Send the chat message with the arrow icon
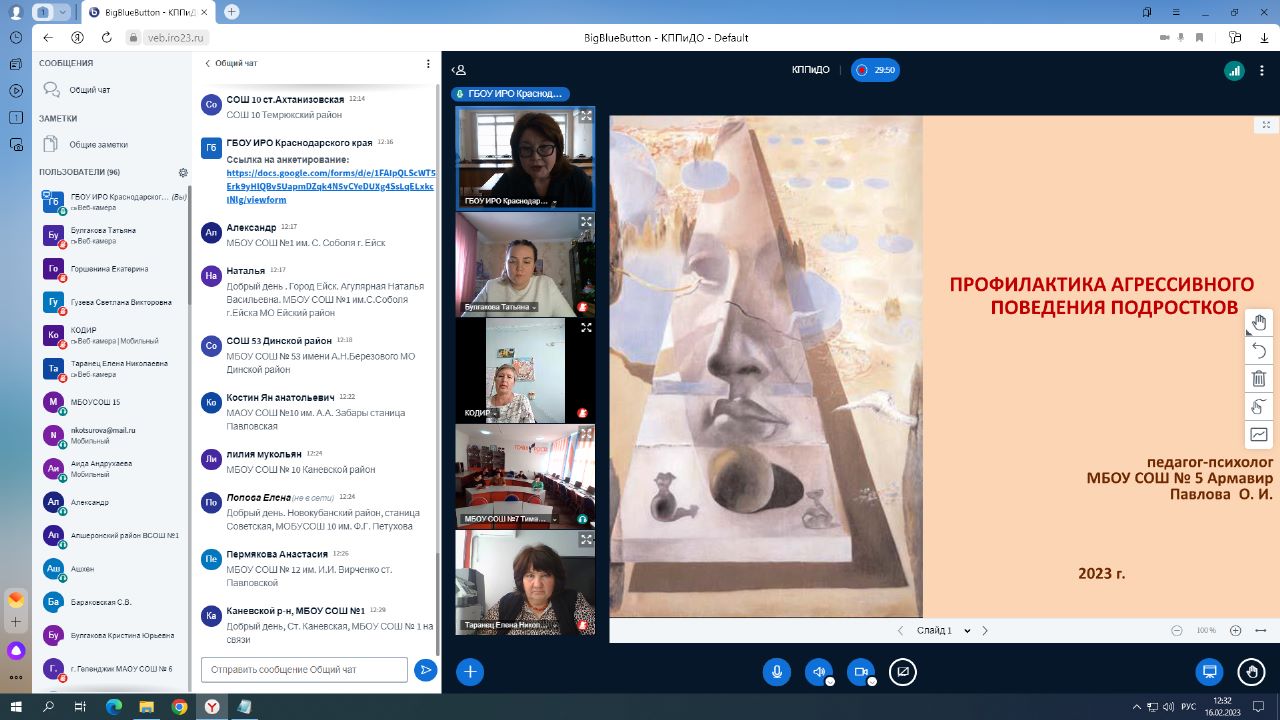Viewport: 1280px width, 720px height. click(x=426, y=670)
